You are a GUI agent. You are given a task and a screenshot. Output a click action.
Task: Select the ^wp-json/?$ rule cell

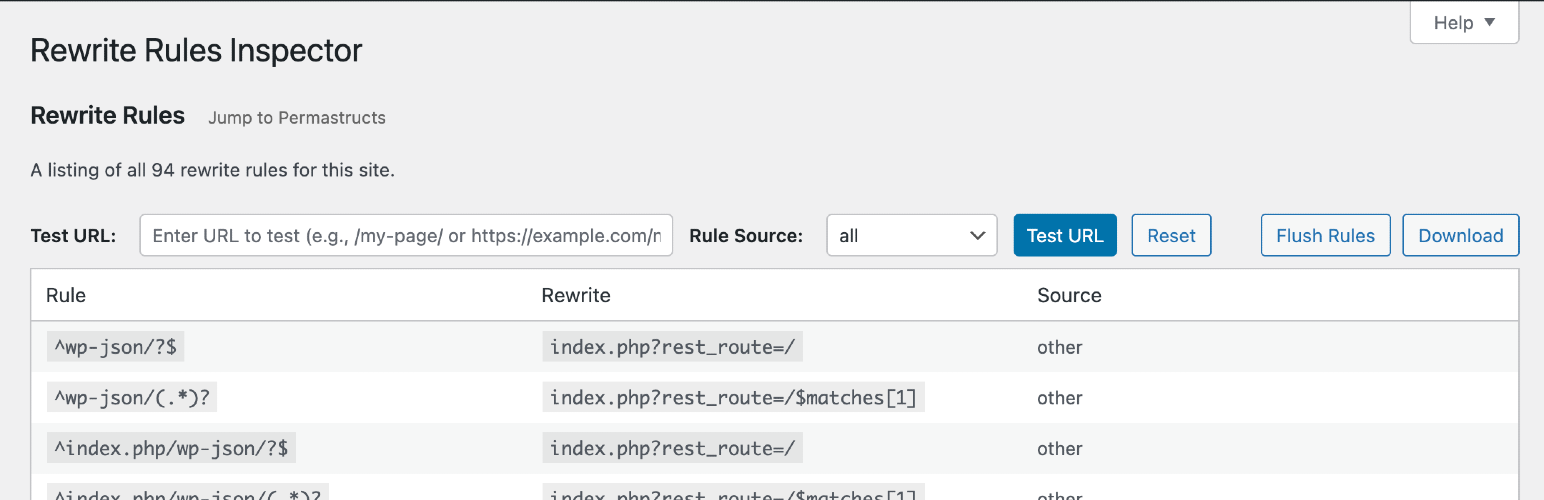115,347
